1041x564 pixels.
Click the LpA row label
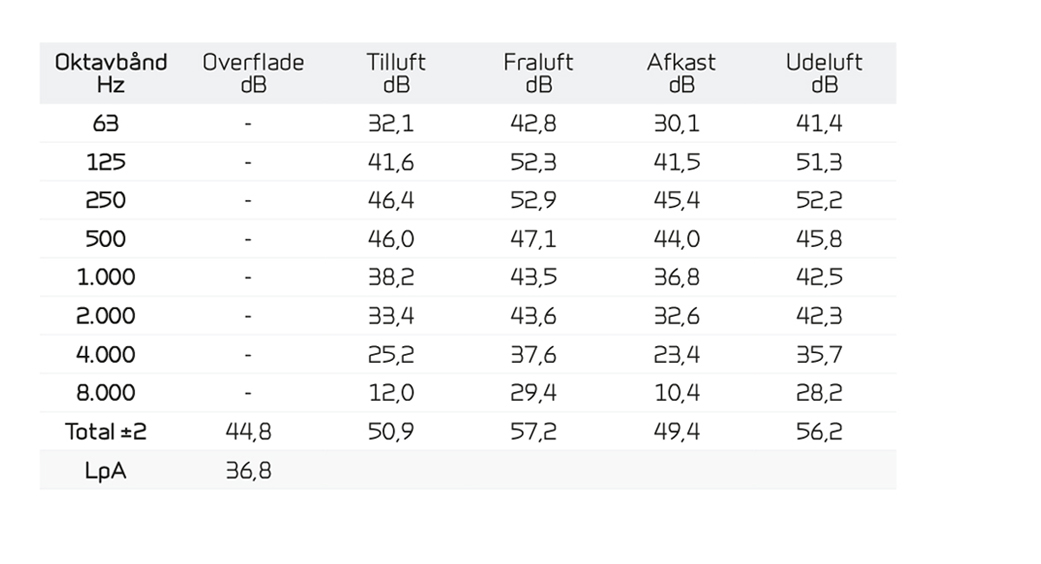106,471
